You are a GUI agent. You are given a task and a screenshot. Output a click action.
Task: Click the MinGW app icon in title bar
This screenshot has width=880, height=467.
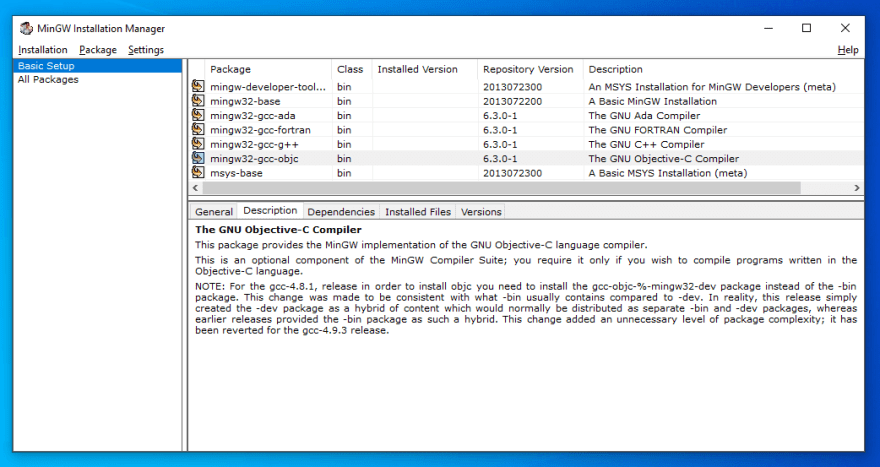tap(26, 28)
